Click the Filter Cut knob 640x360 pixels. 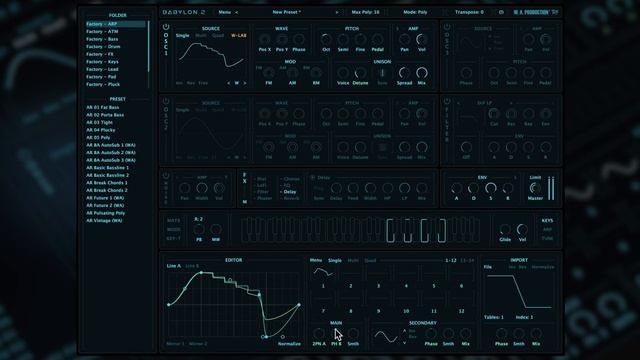[x=494, y=114]
